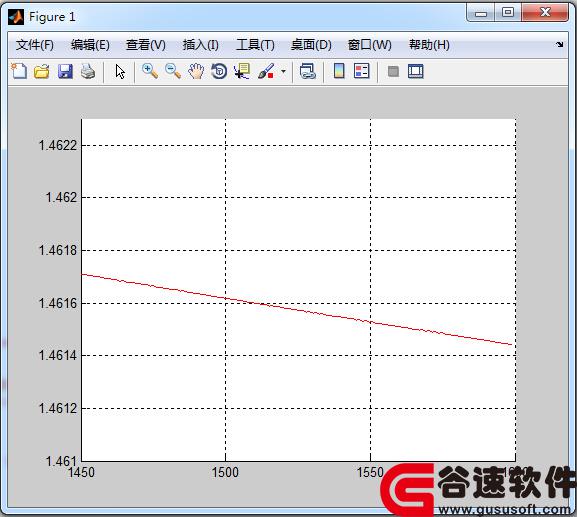The image size is (577, 517).
Task: Close the Figure 1 window
Action: (x=545, y=13)
